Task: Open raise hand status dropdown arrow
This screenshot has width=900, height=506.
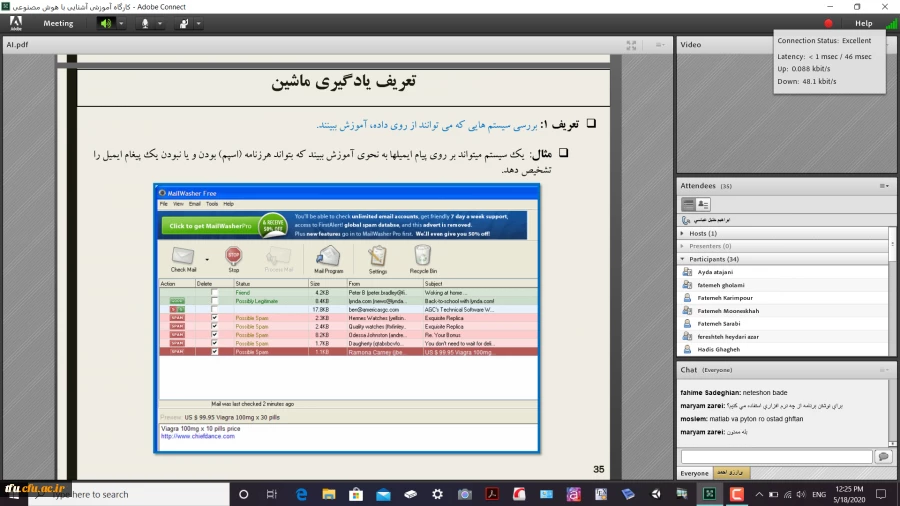Action: (x=199, y=24)
